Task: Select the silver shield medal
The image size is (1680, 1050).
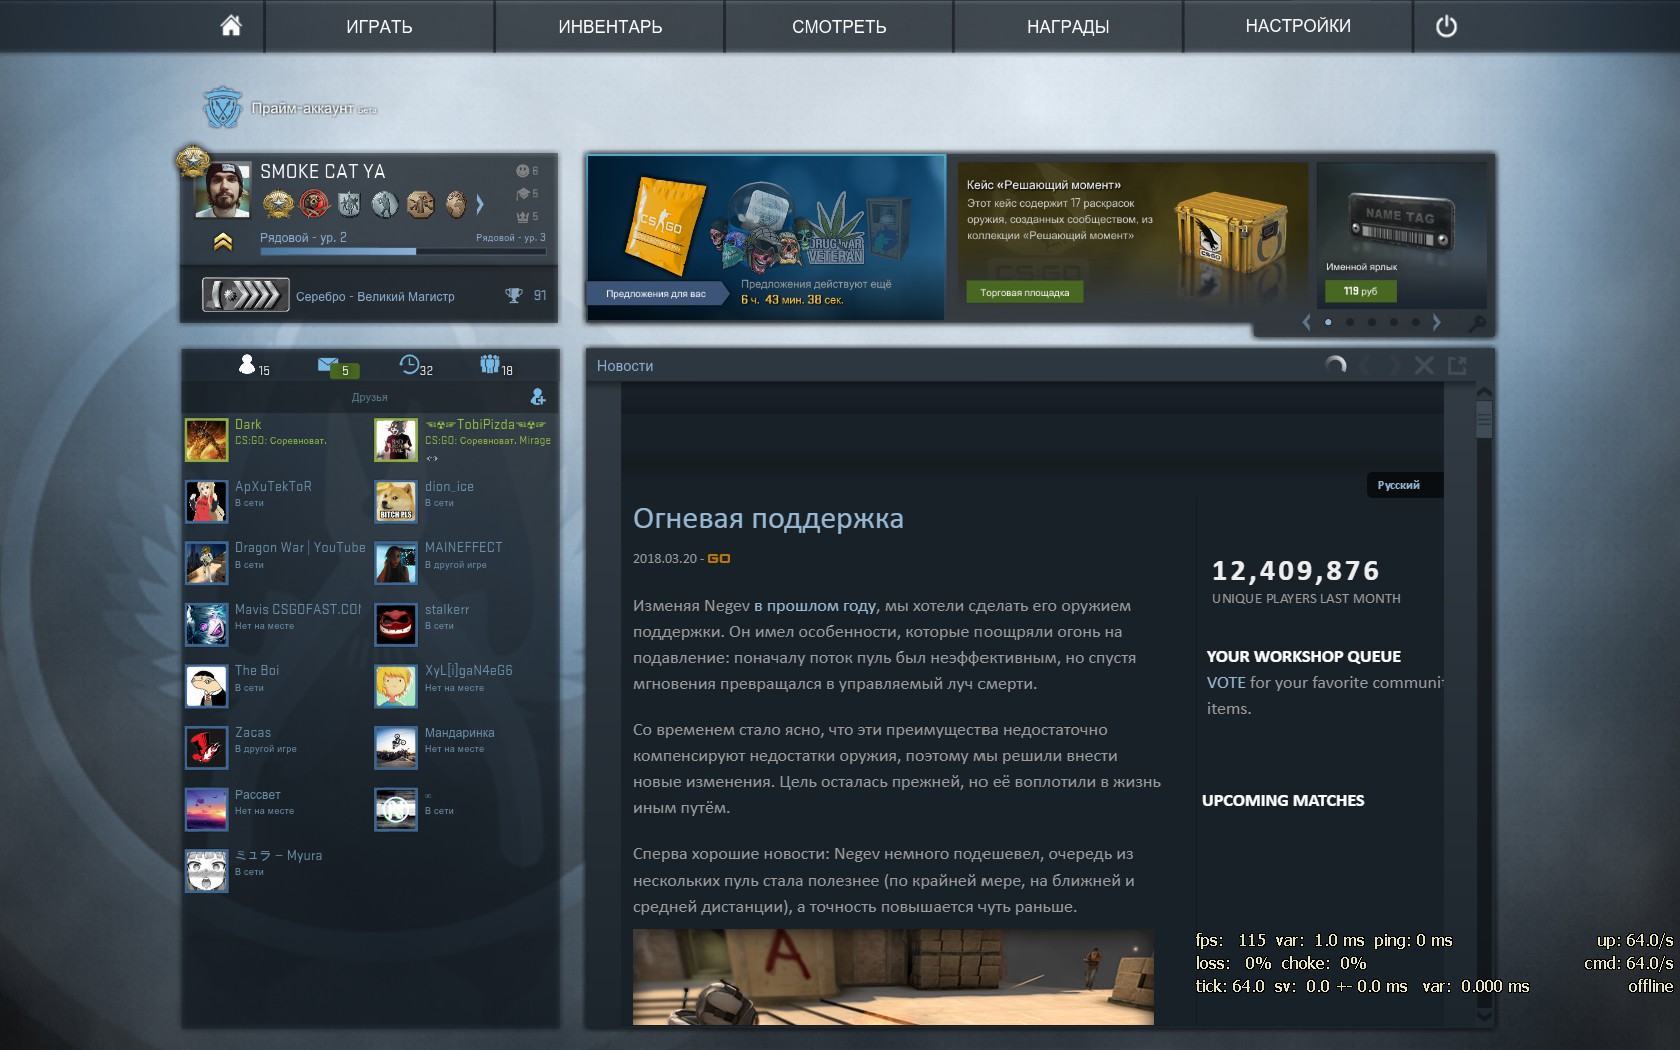Action: [349, 204]
